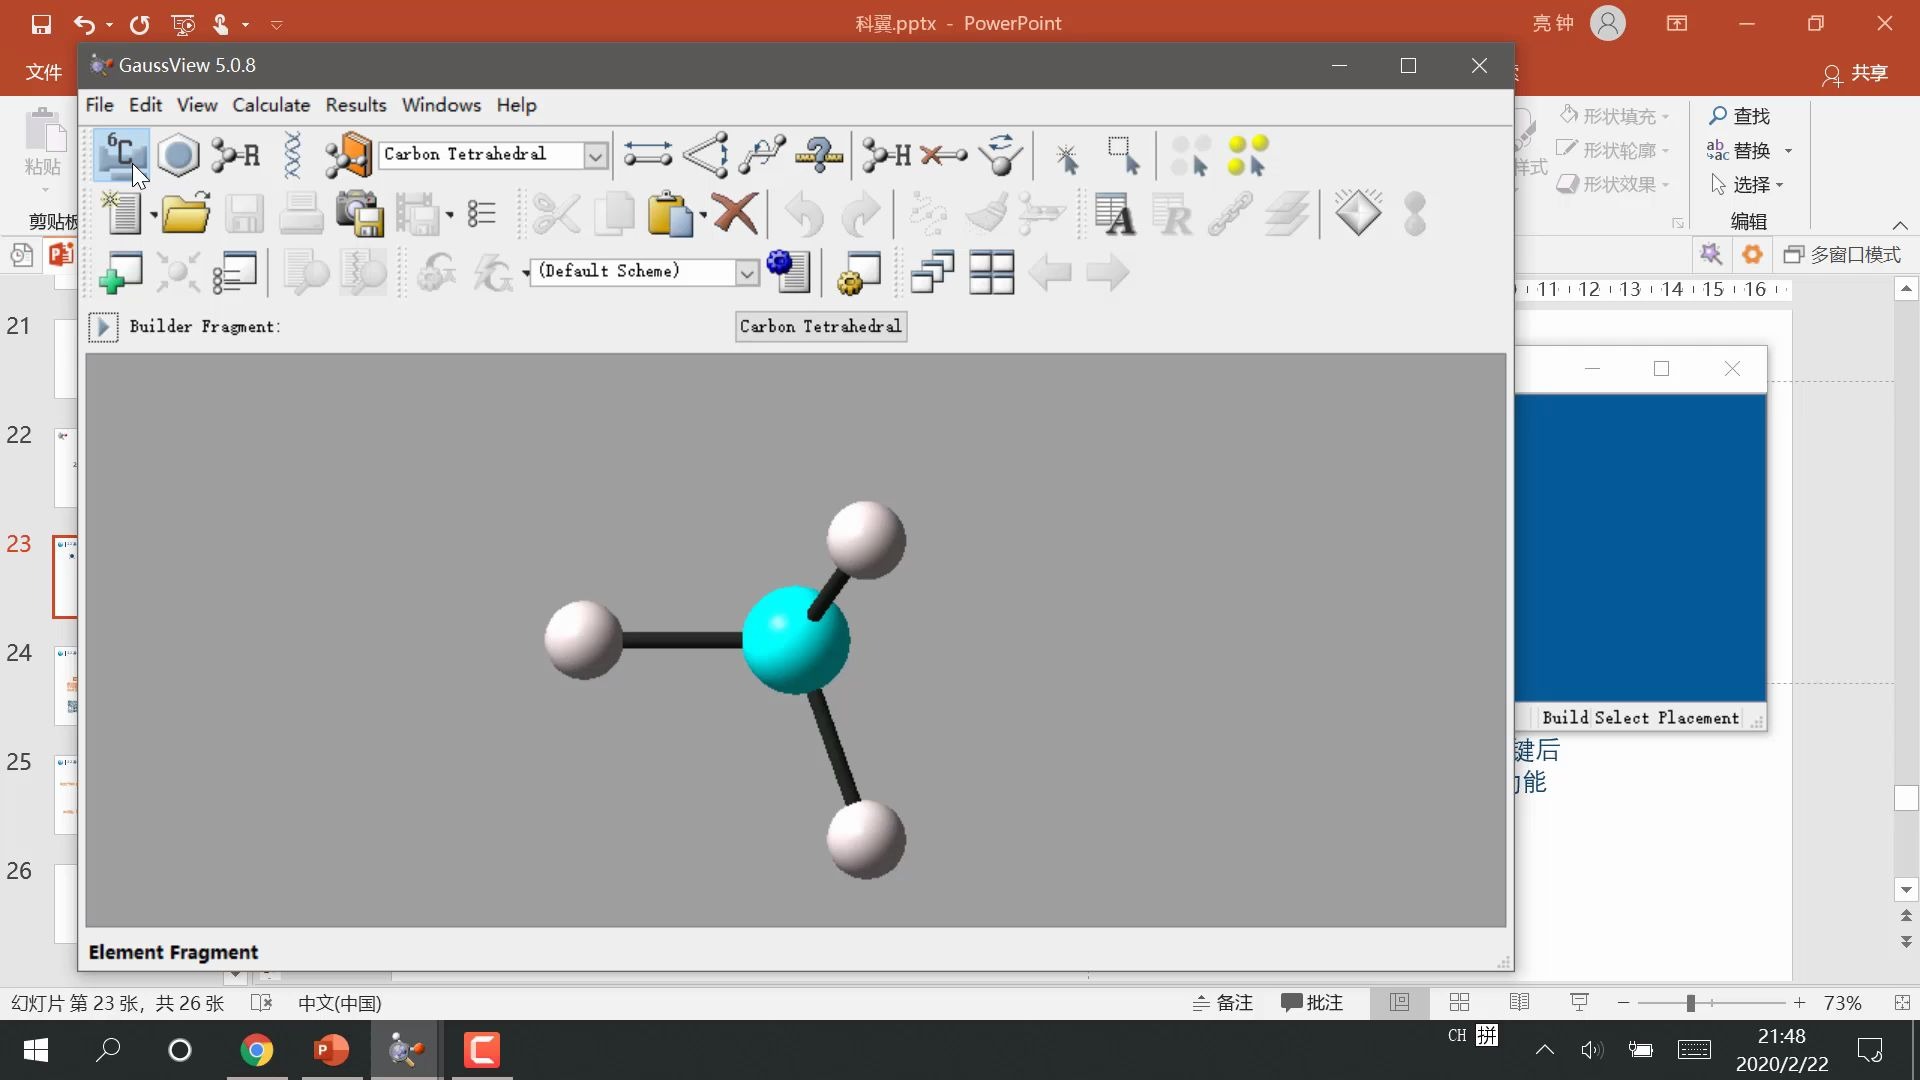Expand the Default Scheme combo box
Viewport: 1920px width, 1080px height.
[746, 272]
